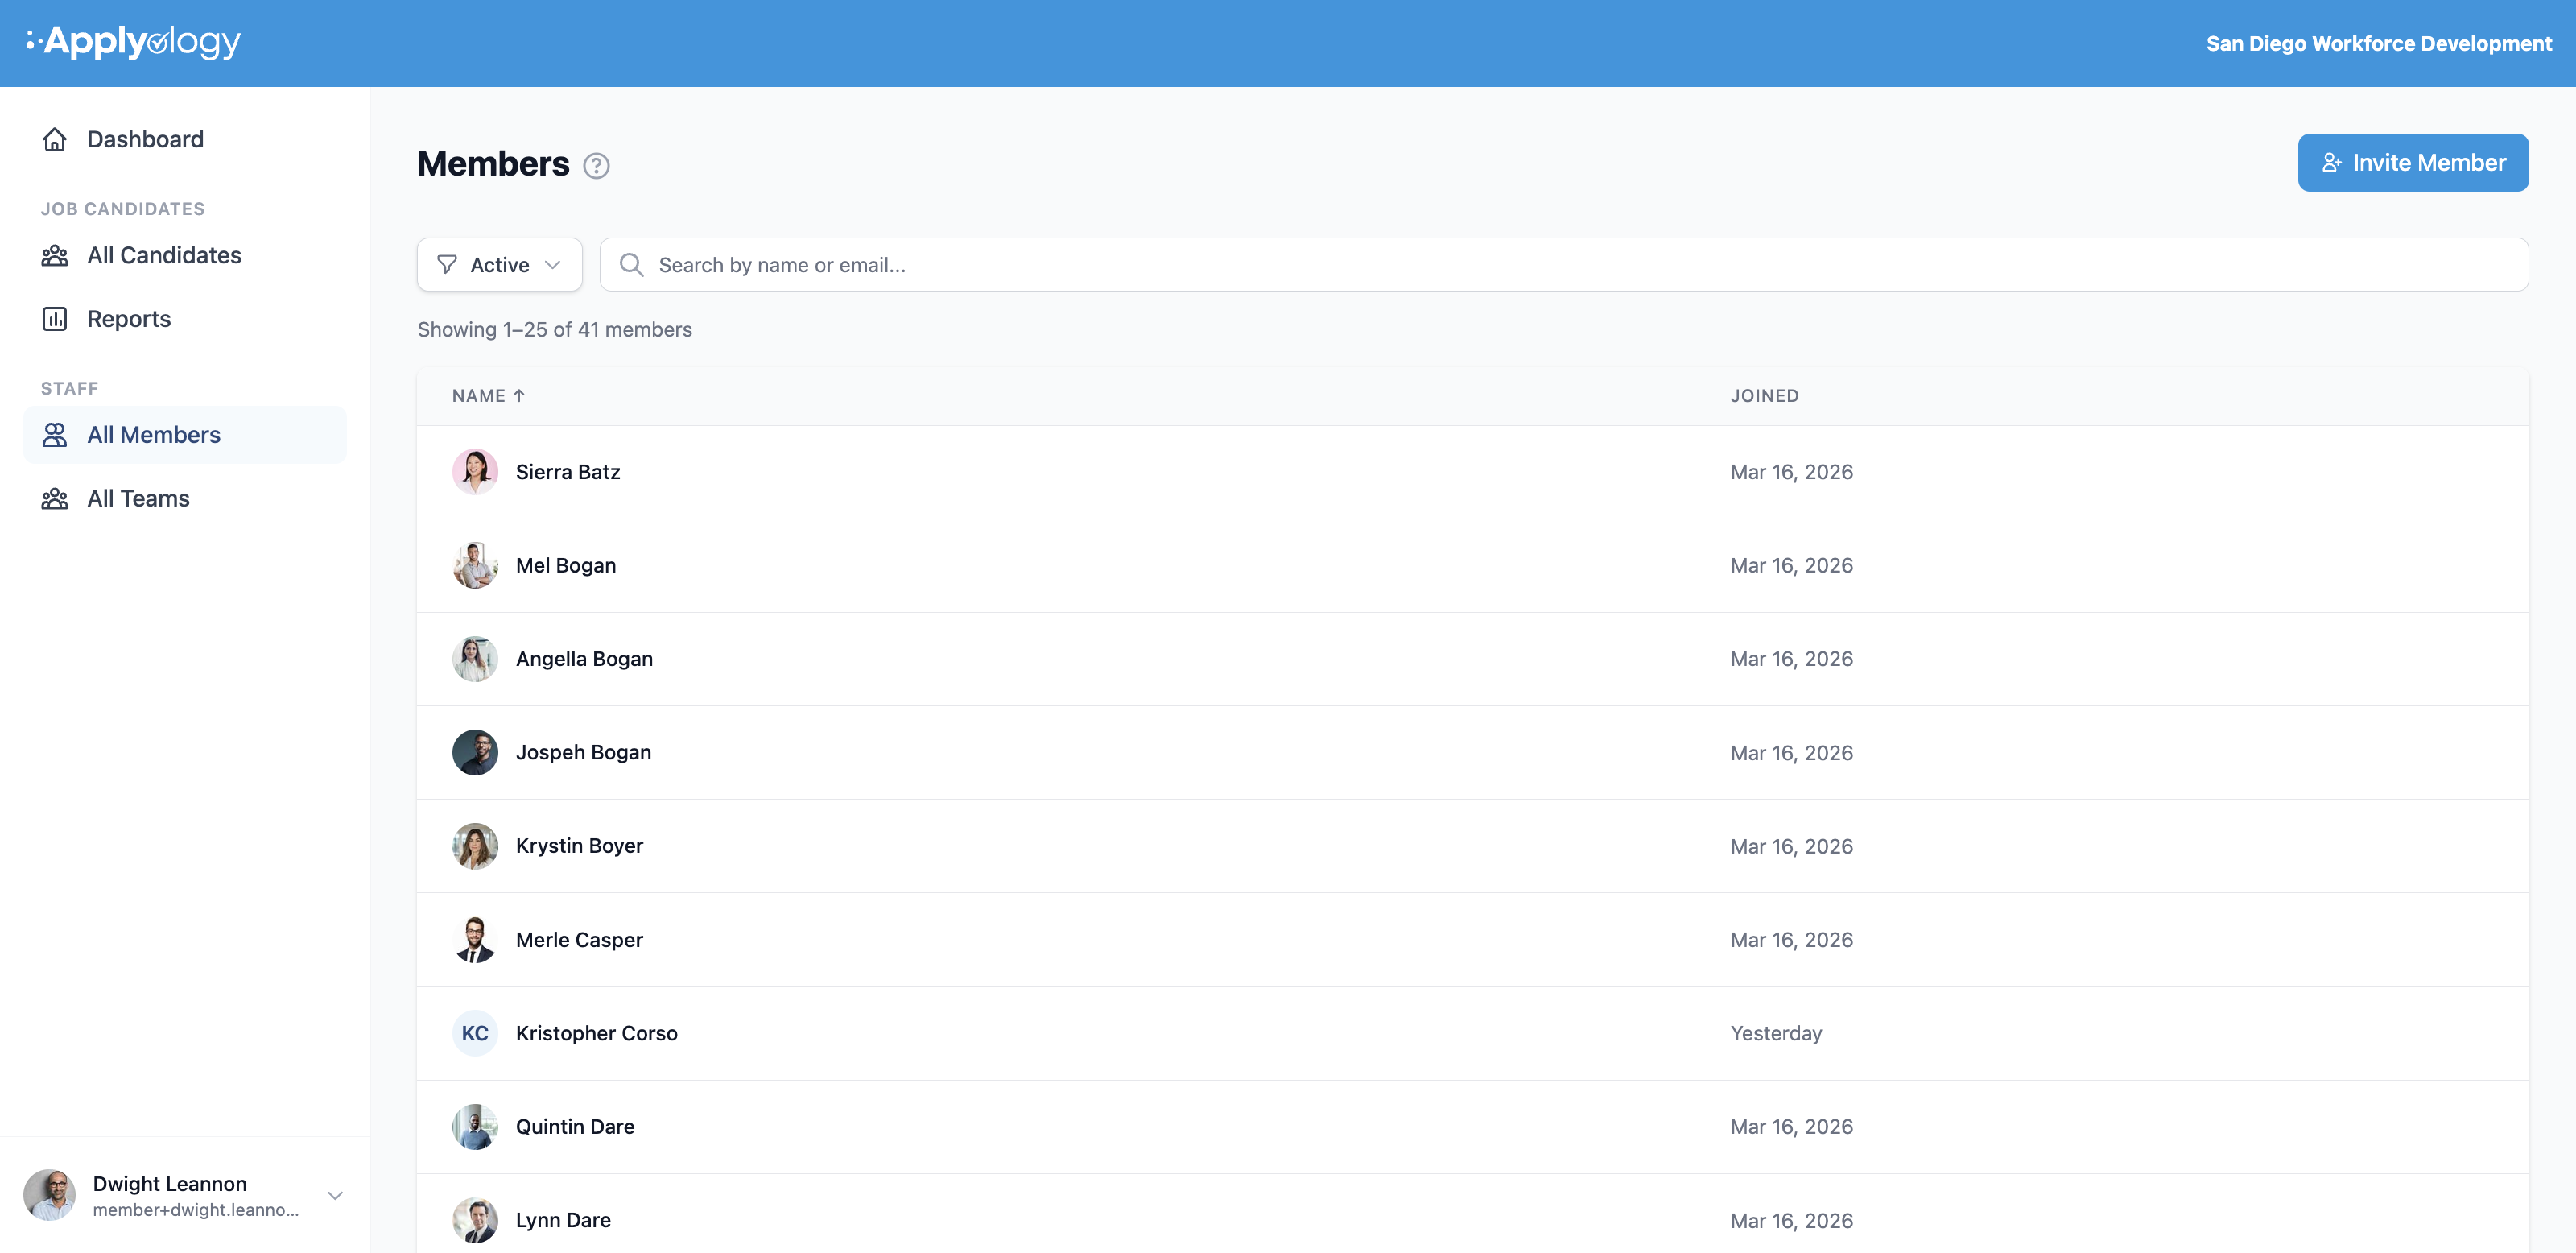The height and width of the screenshot is (1253, 2576).
Task: Open Mel Bogan's member name
Action: (566, 565)
